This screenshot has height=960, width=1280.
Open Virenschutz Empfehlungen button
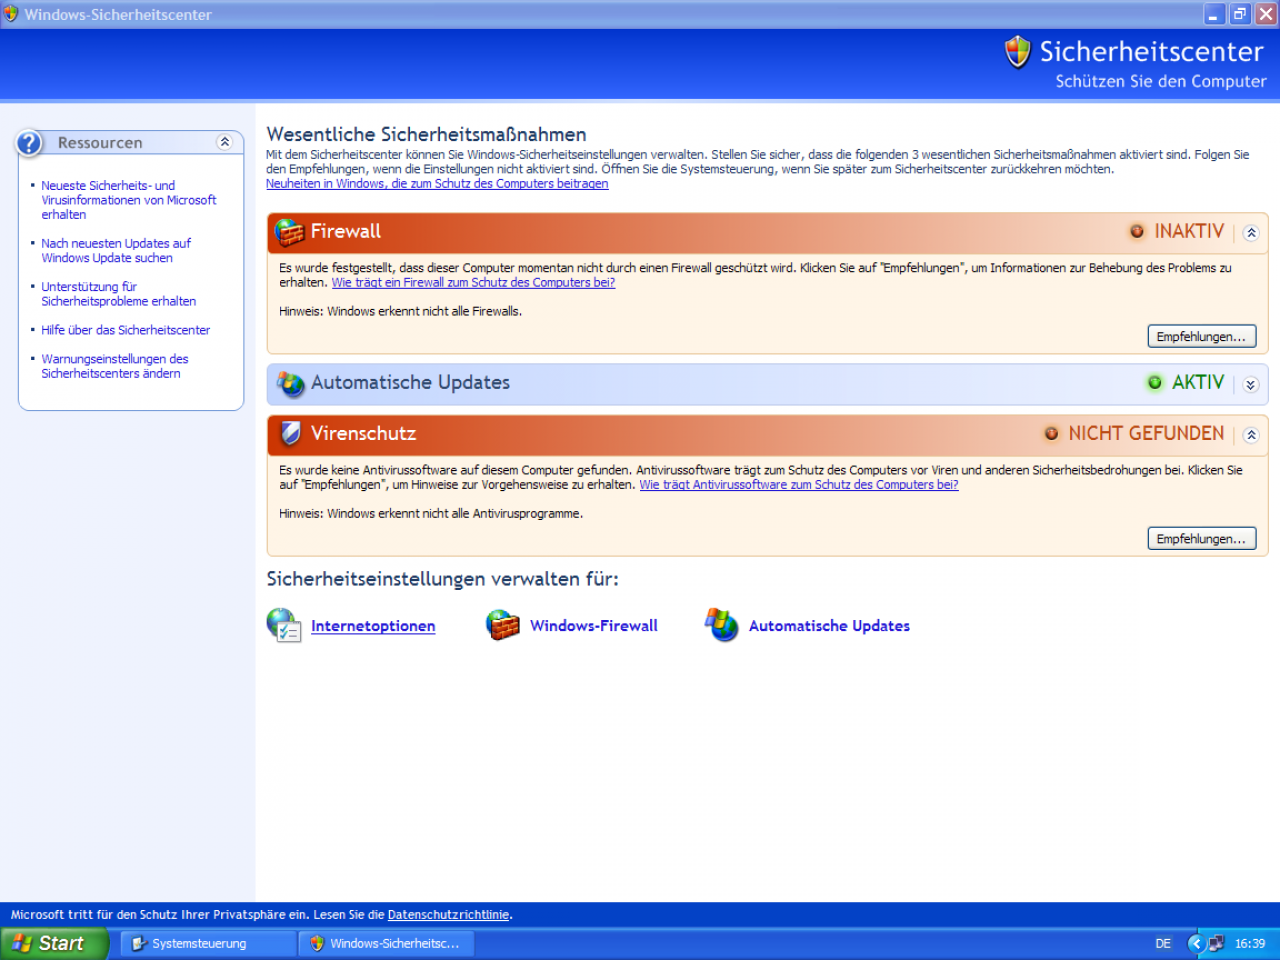click(x=1201, y=539)
